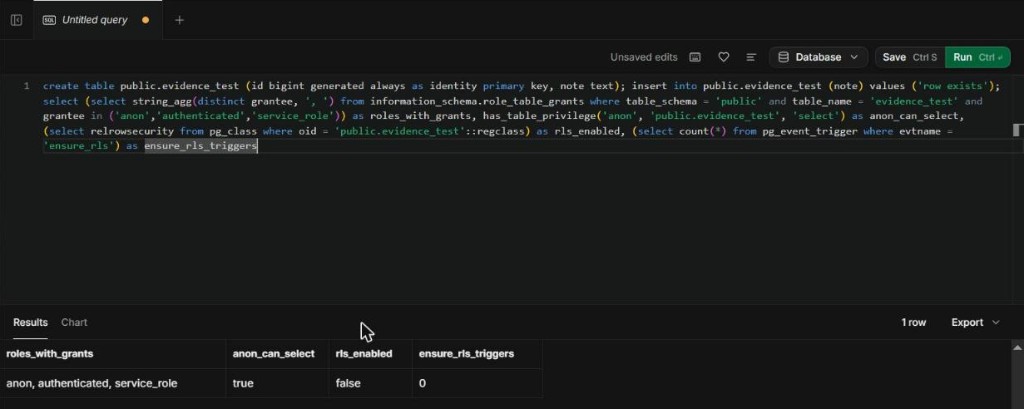This screenshot has height=409, width=1024.
Task: Open the Export dropdown
Action: 976,323
